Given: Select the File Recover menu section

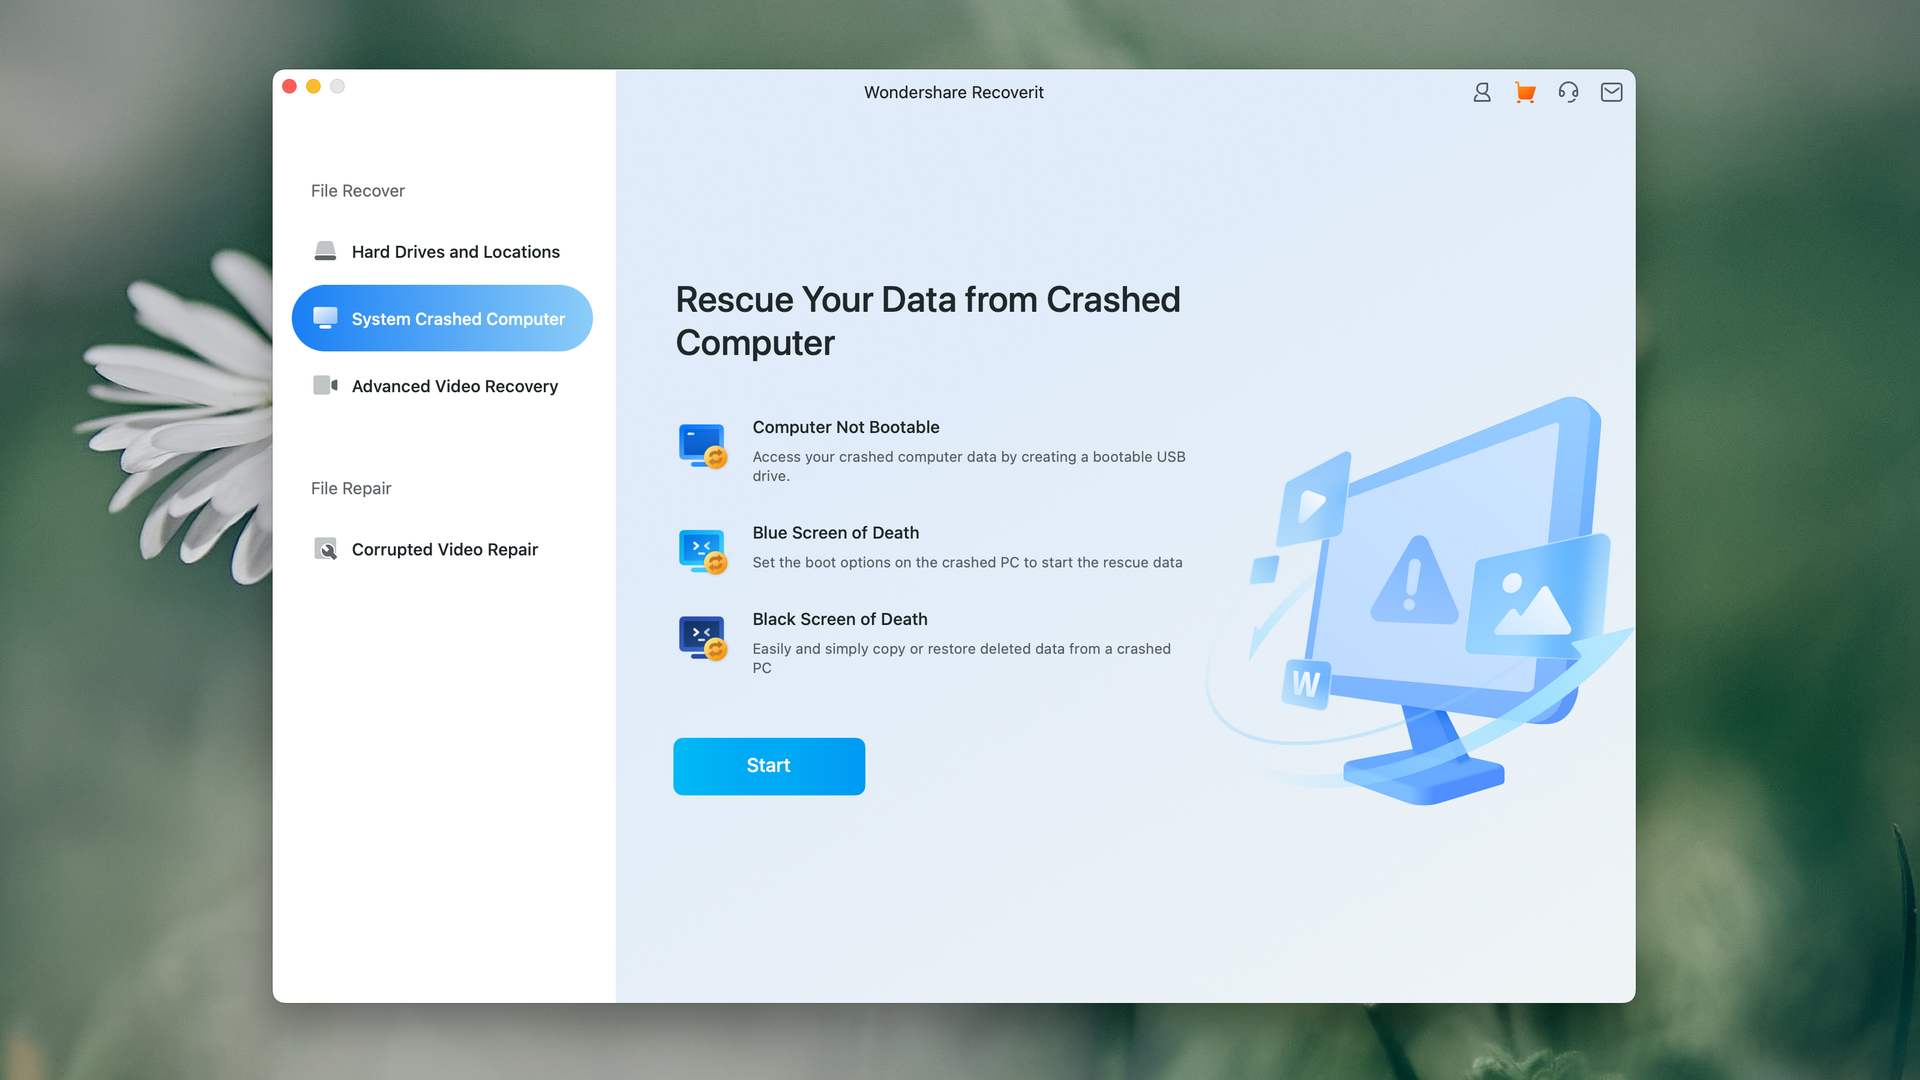Looking at the screenshot, I should tap(359, 191).
